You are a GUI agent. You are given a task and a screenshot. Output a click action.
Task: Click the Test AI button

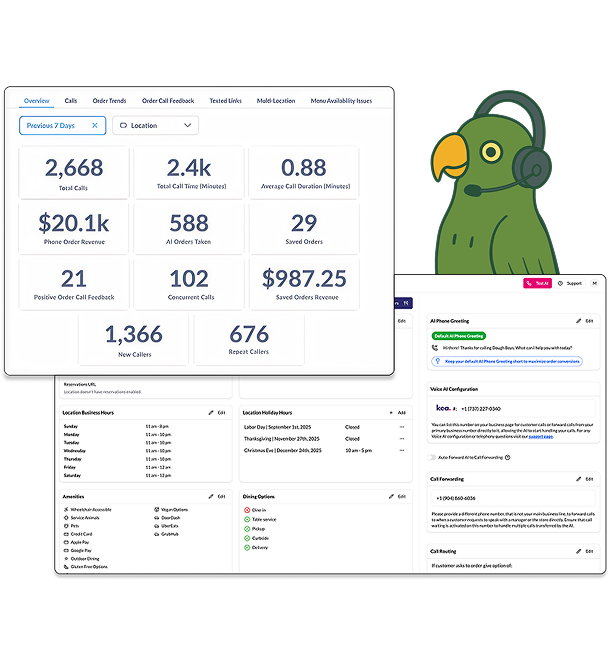pyautogui.click(x=537, y=283)
